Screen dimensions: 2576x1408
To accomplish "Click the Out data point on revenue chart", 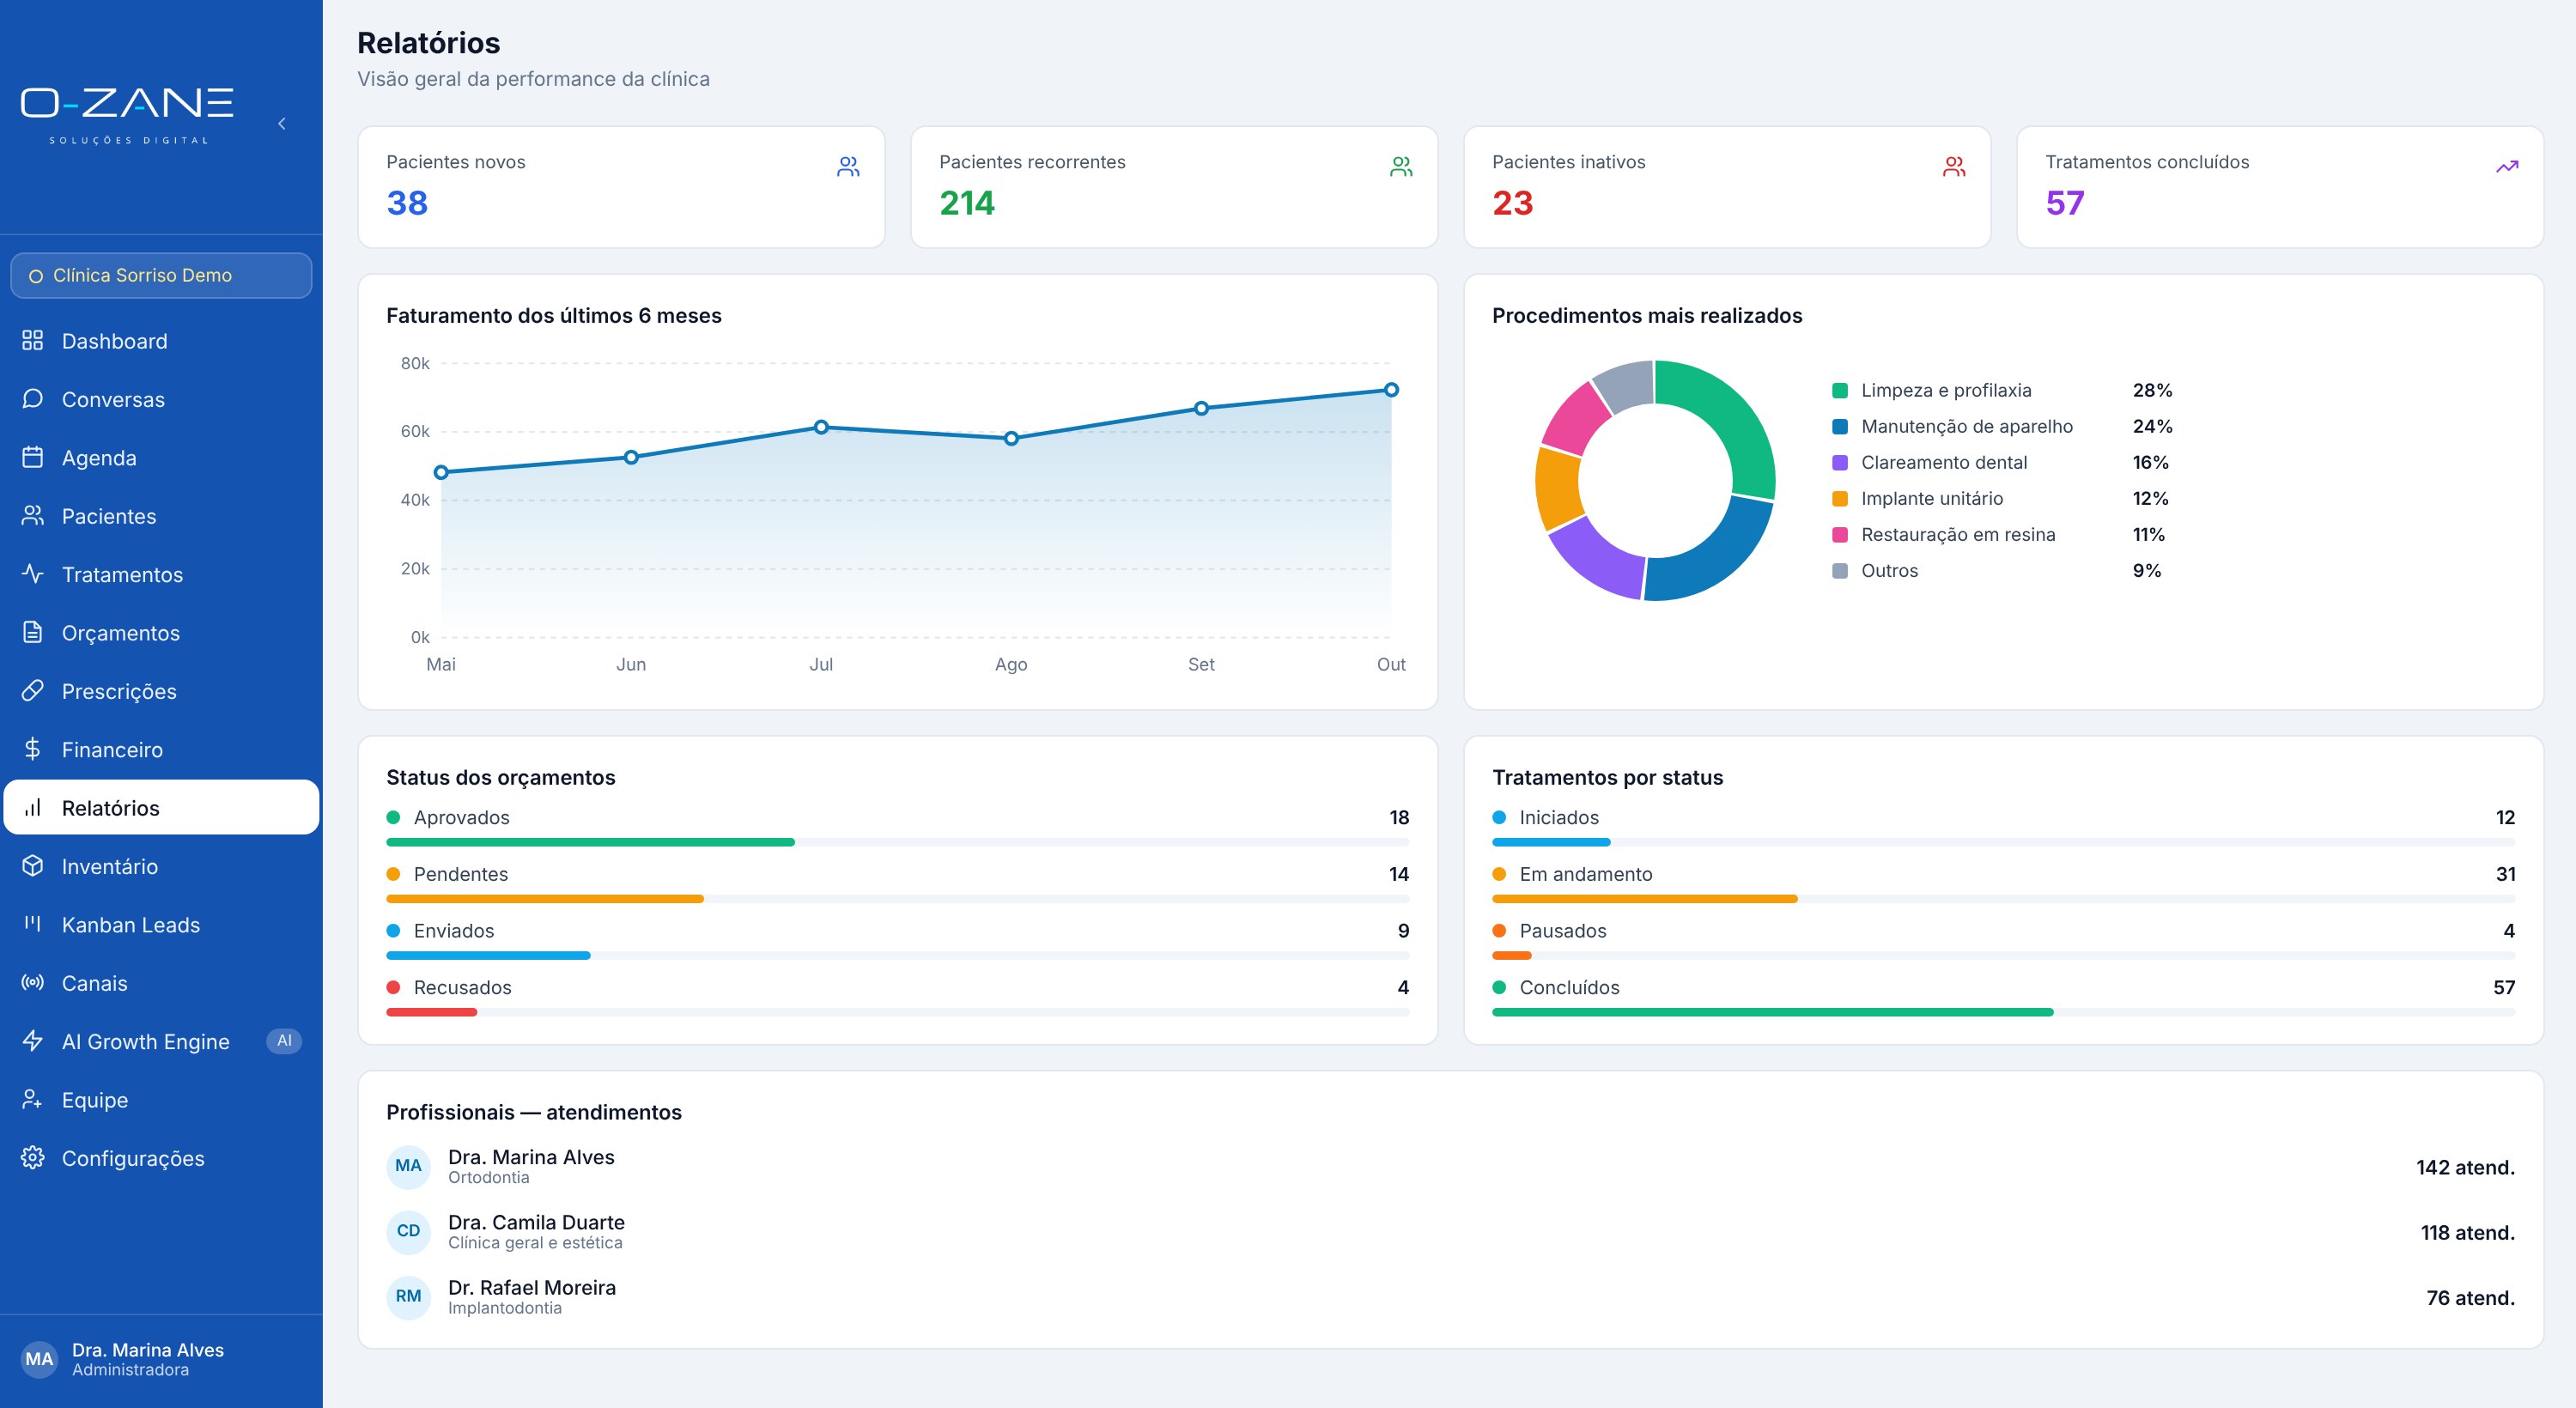I will (1391, 390).
